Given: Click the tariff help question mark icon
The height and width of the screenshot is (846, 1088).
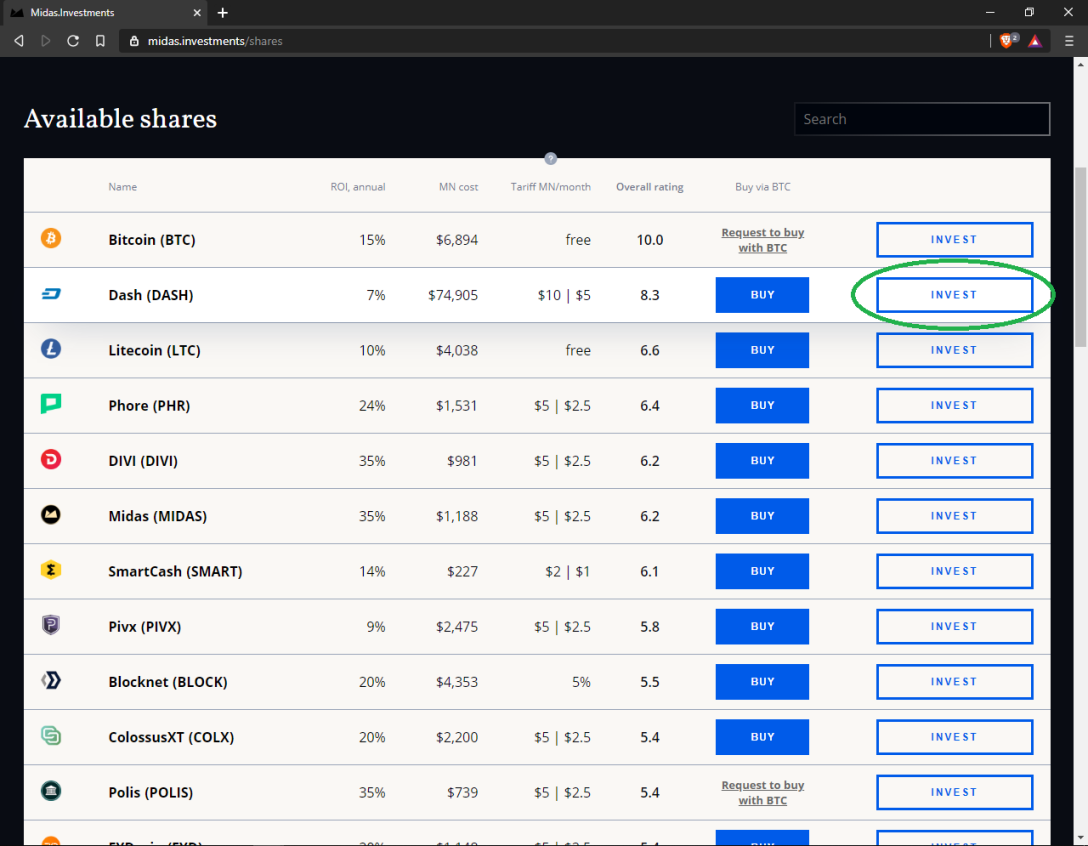Looking at the screenshot, I should (x=550, y=158).
